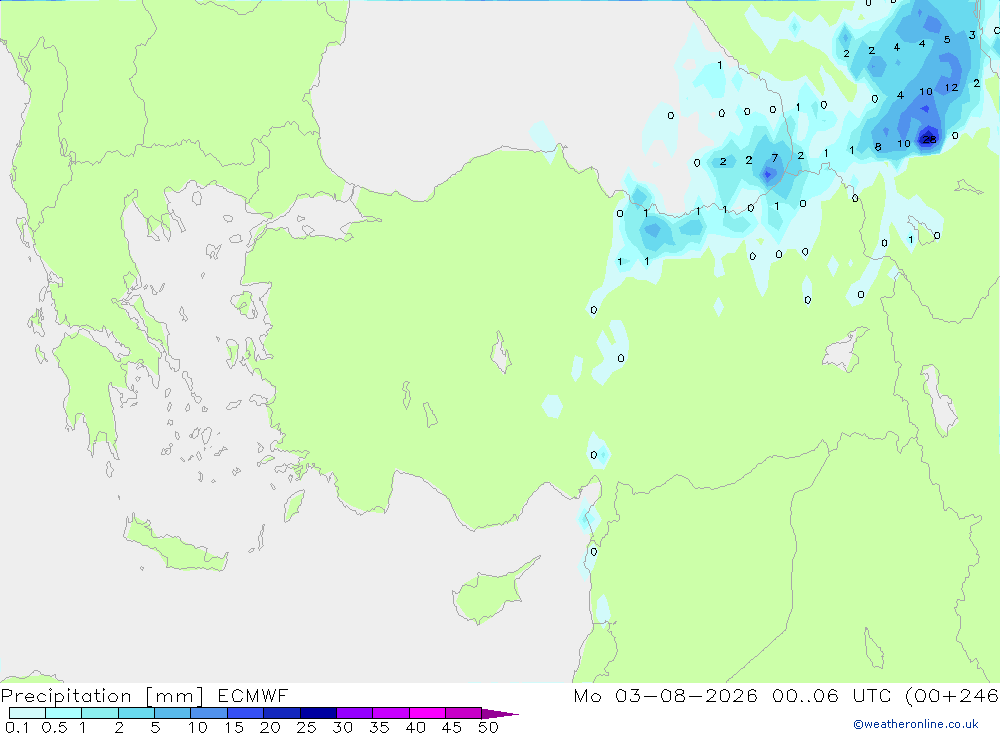Click the '20' legend label

(270, 727)
